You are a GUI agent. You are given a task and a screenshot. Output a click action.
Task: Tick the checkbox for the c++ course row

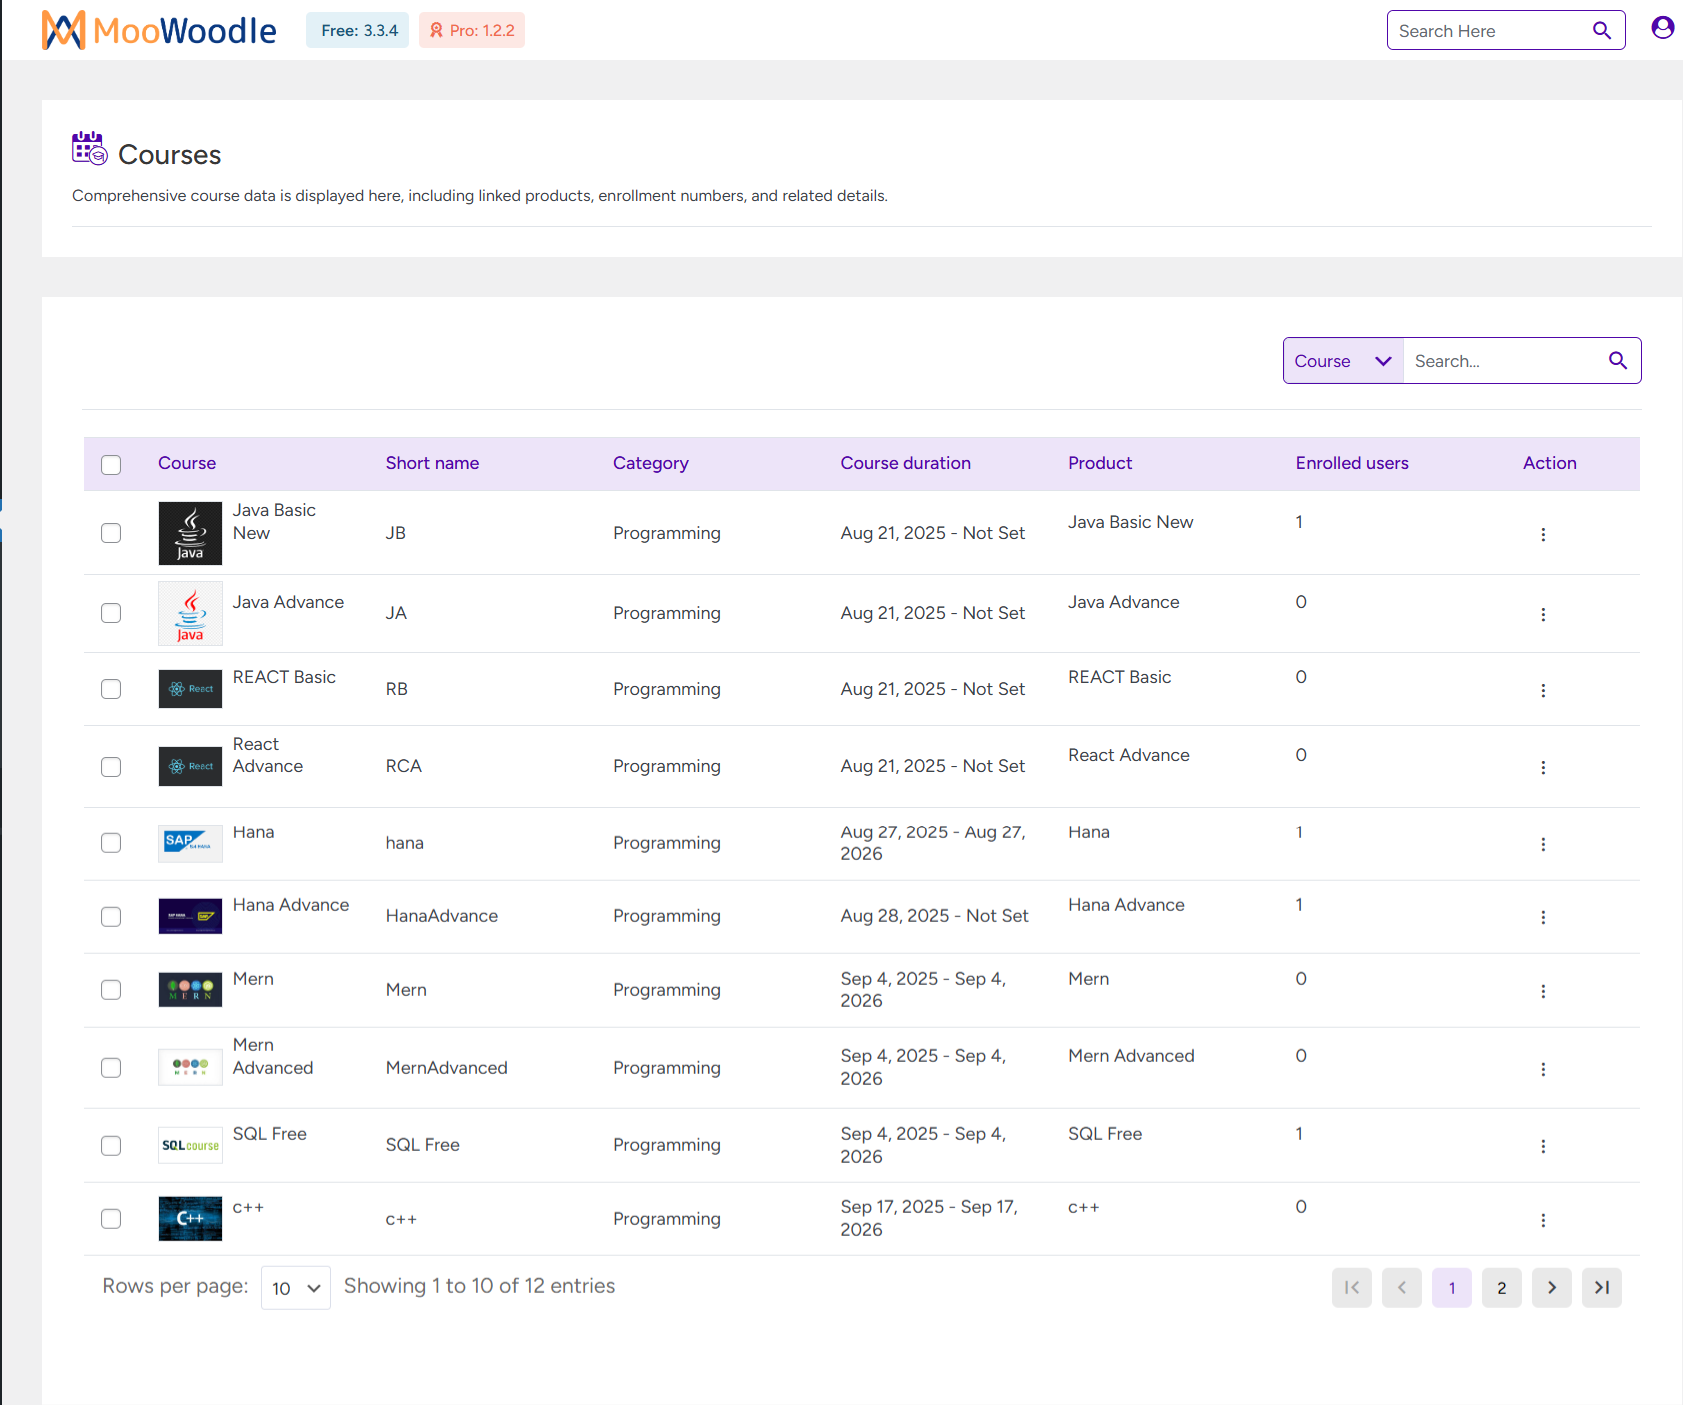[110, 1219]
